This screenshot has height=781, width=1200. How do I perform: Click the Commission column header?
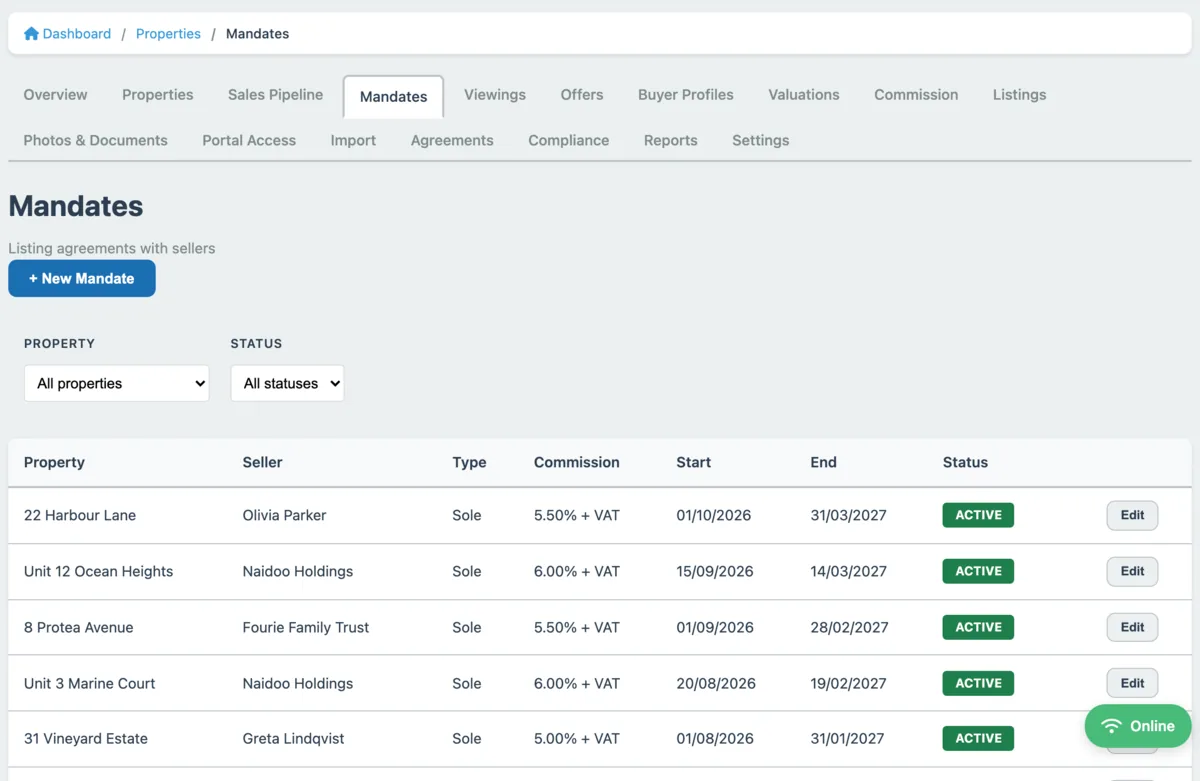click(x=577, y=463)
